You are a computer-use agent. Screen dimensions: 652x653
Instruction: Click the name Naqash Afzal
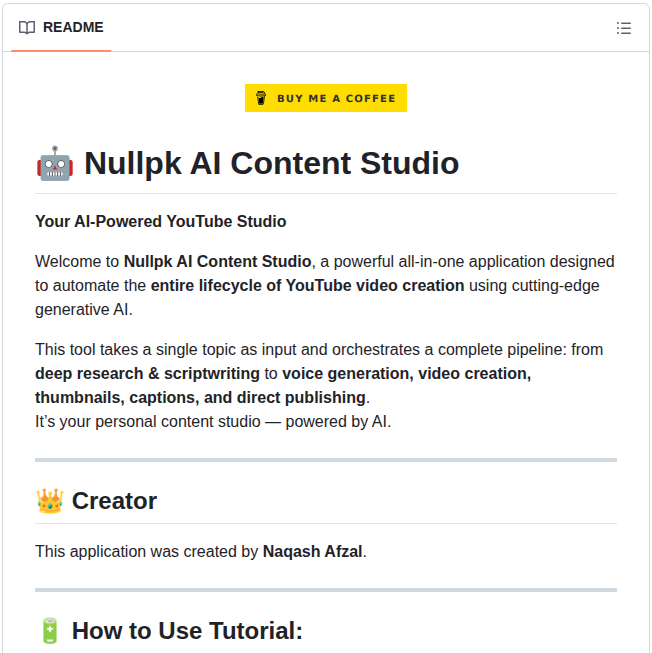[312, 551]
